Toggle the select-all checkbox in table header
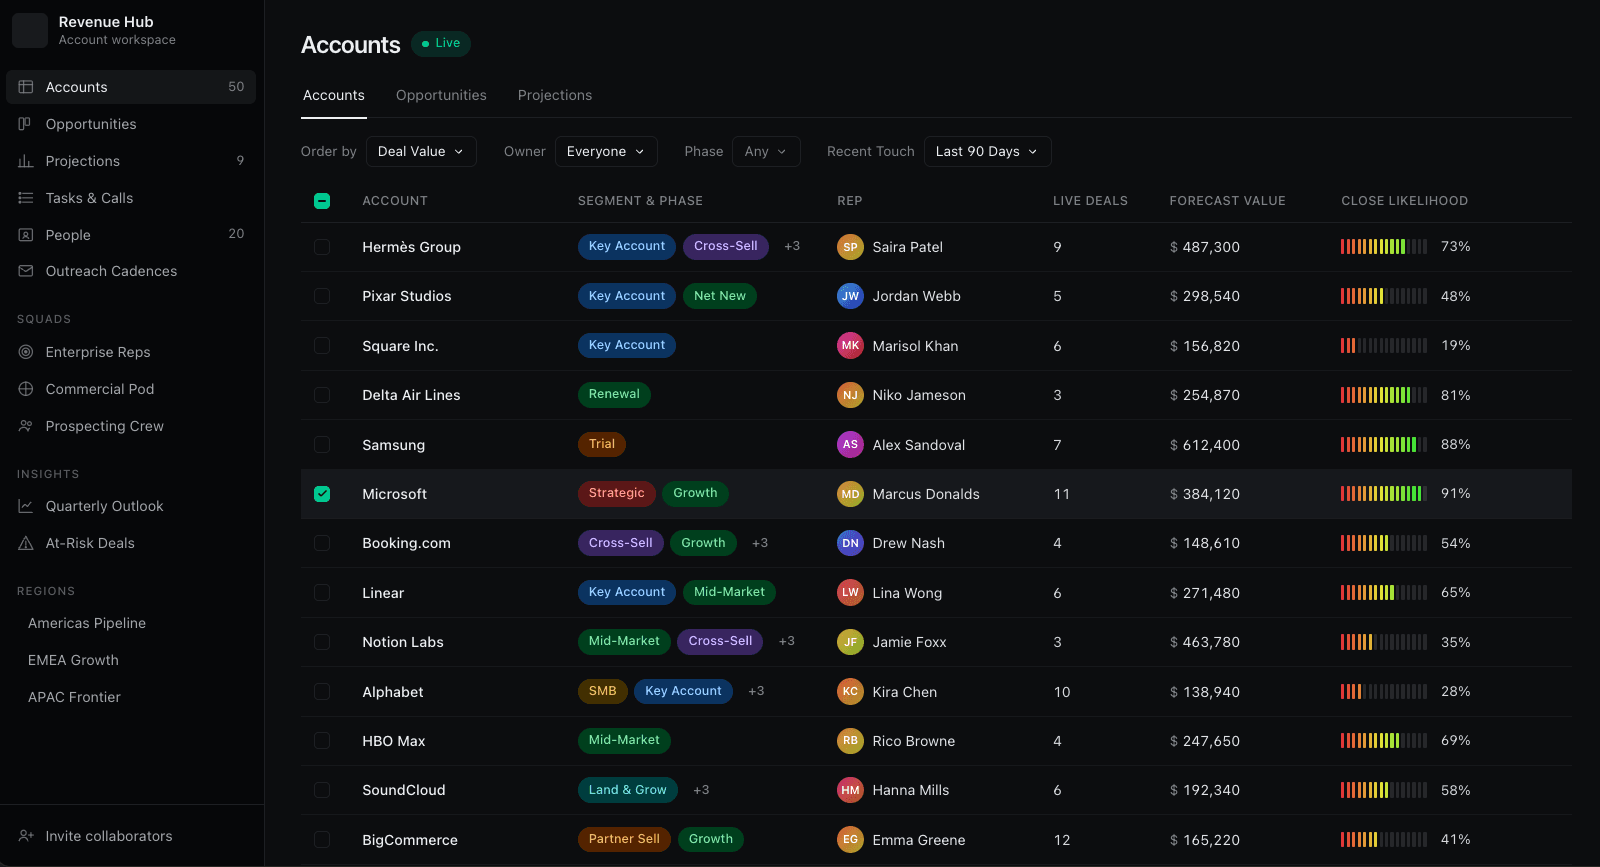The height and width of the screenshot is (867, 1600). click(x=322, y=201)
